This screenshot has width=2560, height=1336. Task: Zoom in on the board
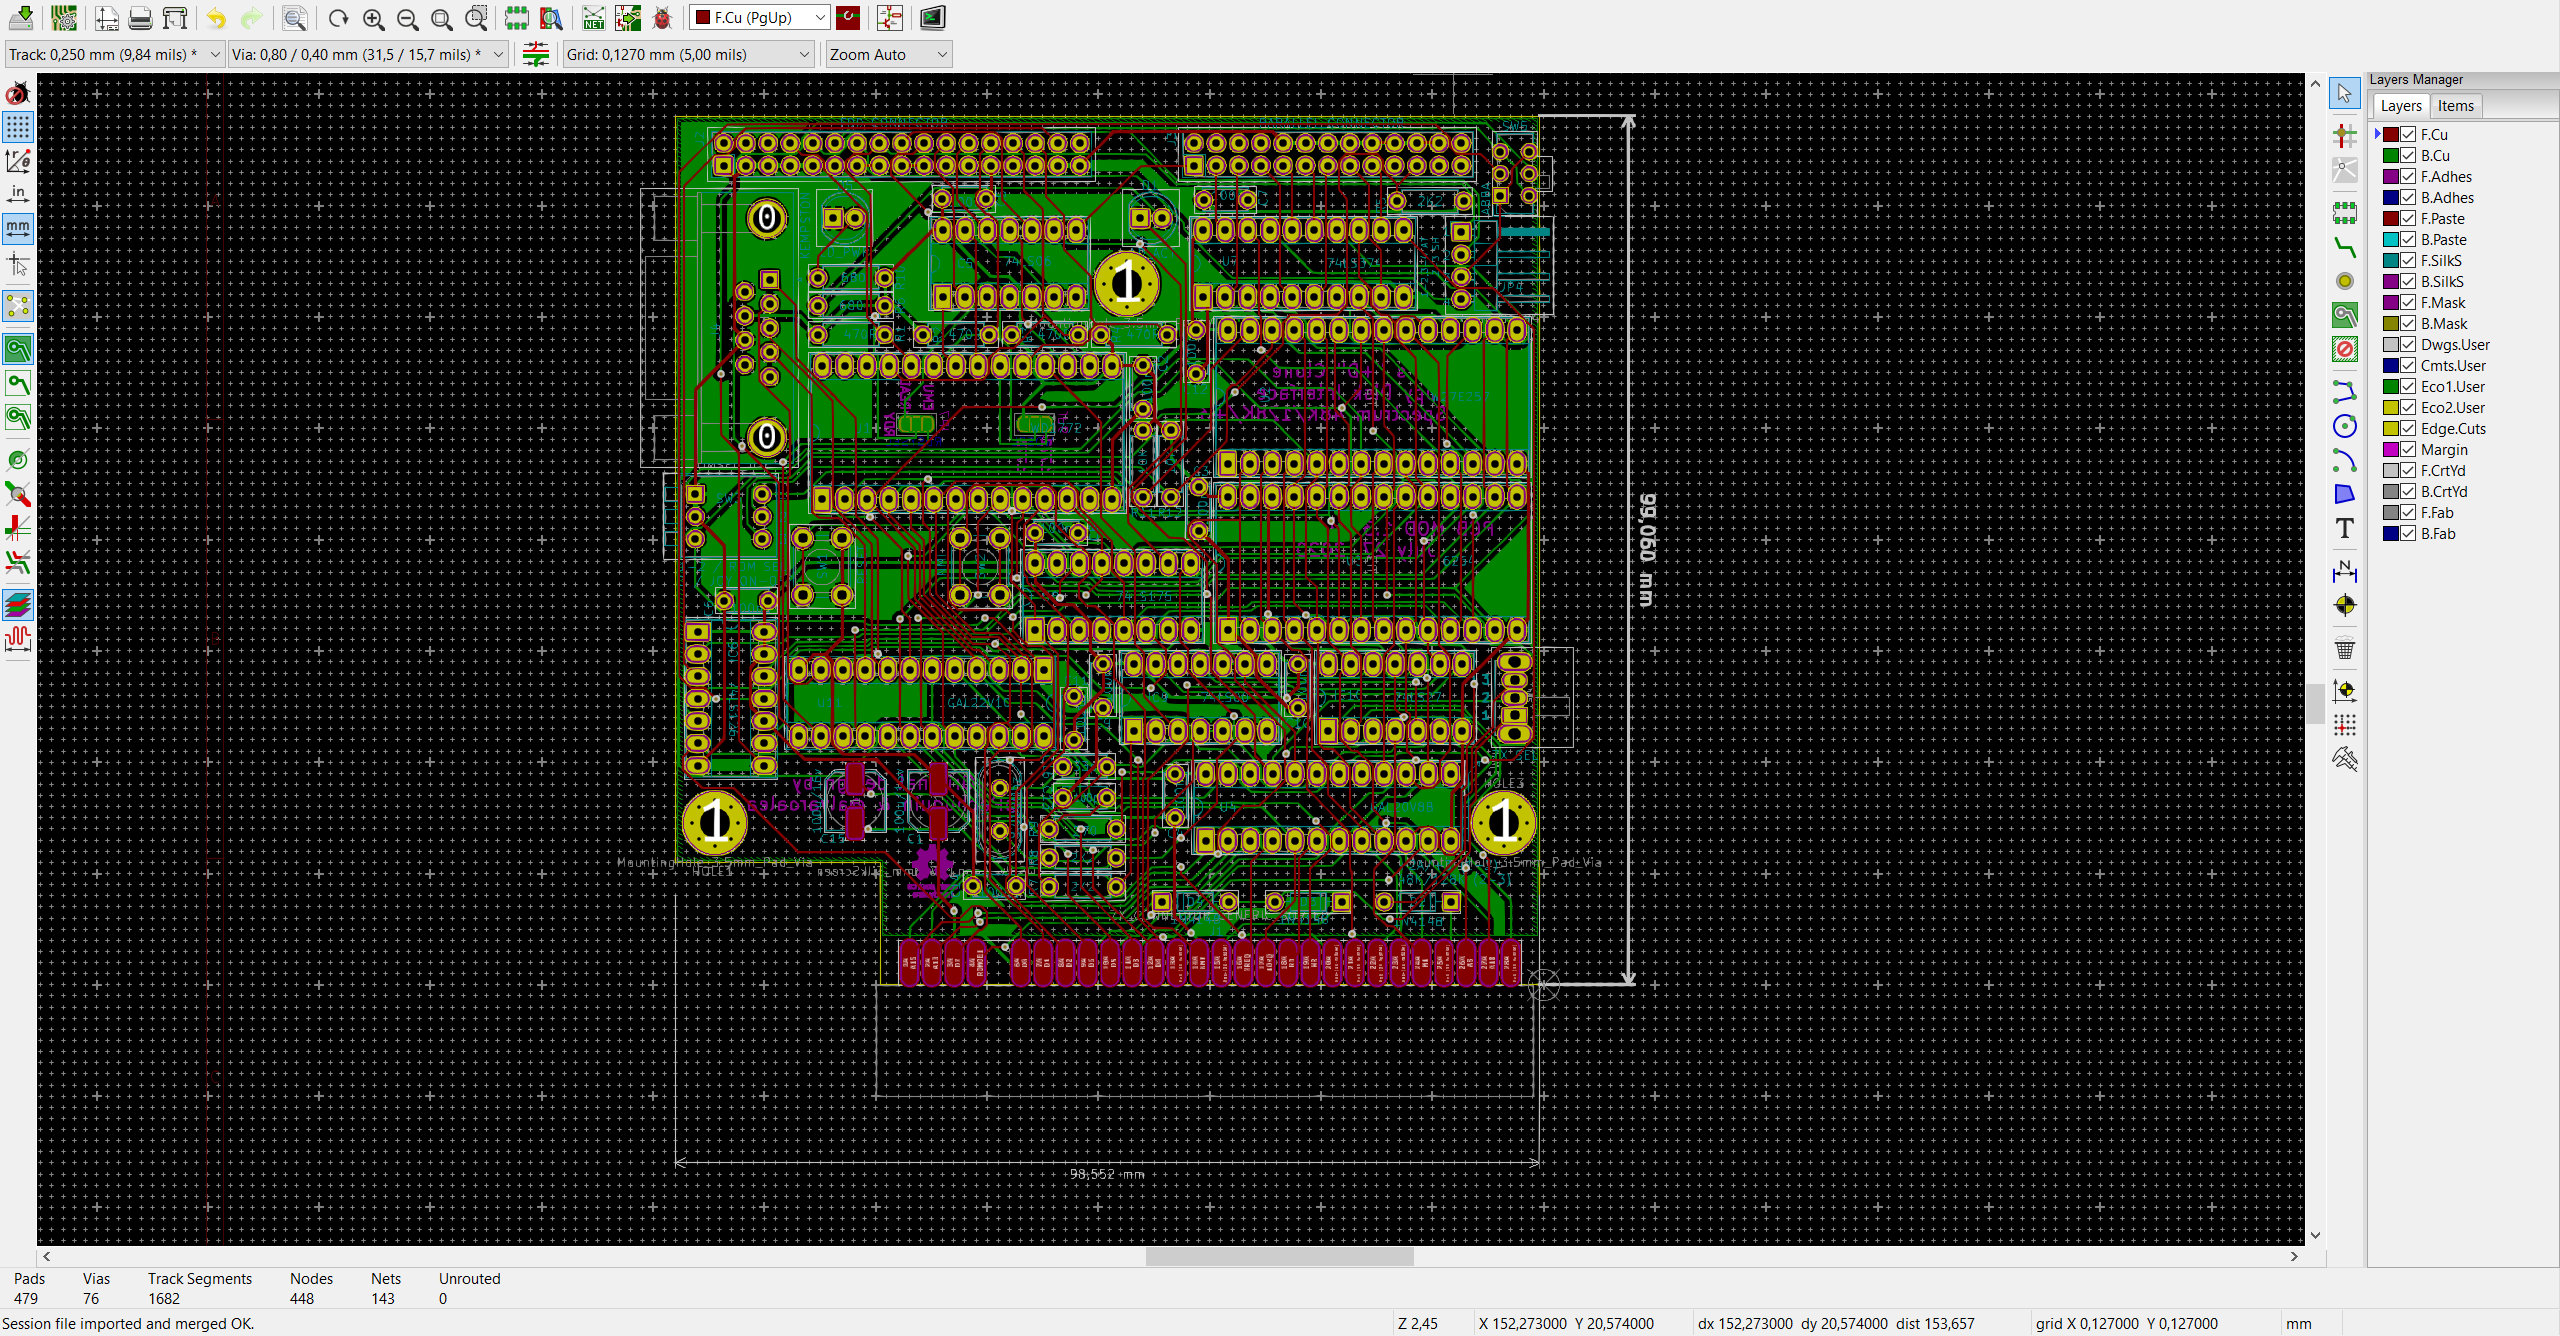coord(373,18)
